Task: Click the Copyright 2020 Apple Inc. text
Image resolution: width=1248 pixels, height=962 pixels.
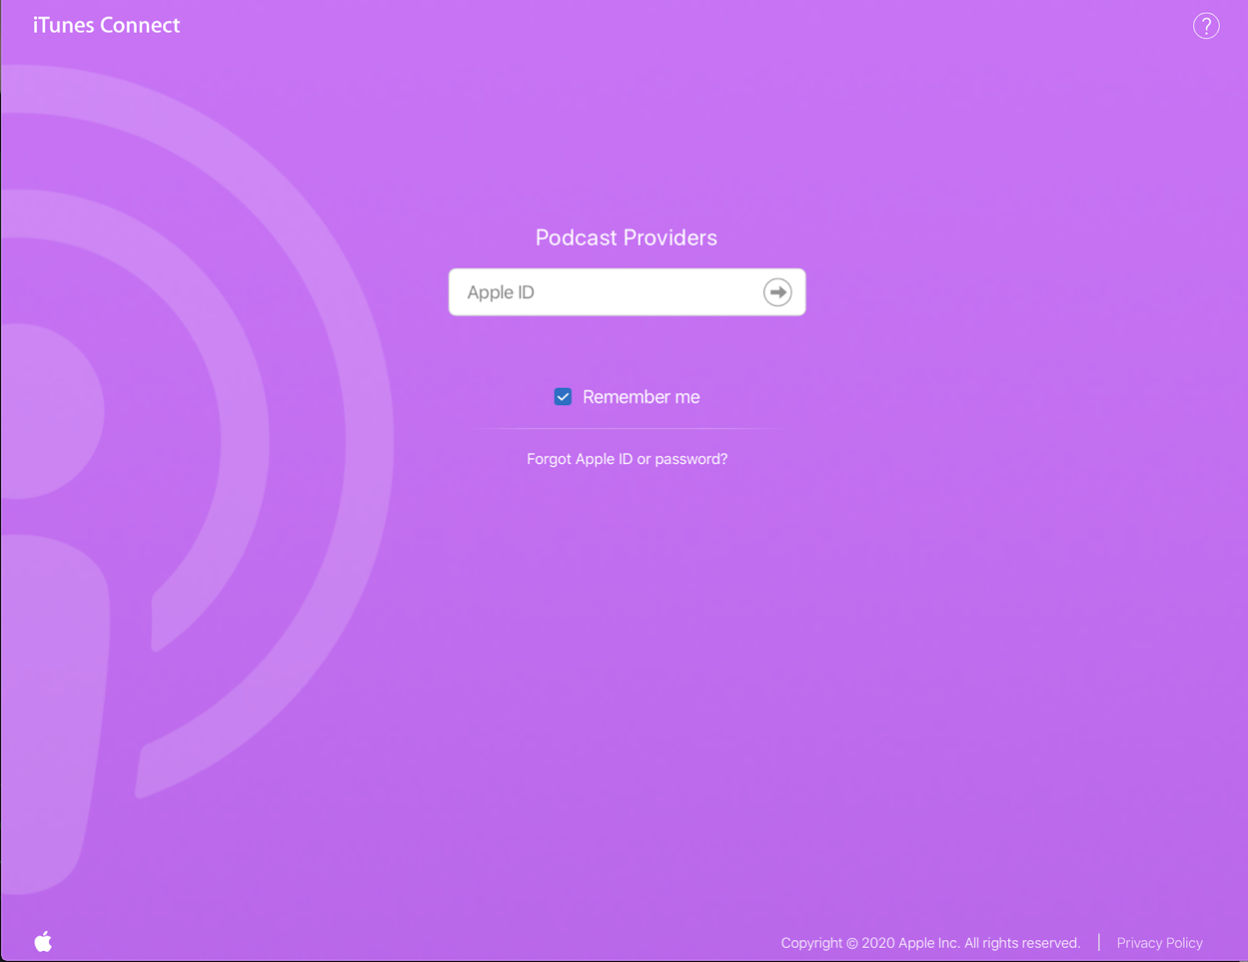Action: pyautogui.click(x=930, y=943)
